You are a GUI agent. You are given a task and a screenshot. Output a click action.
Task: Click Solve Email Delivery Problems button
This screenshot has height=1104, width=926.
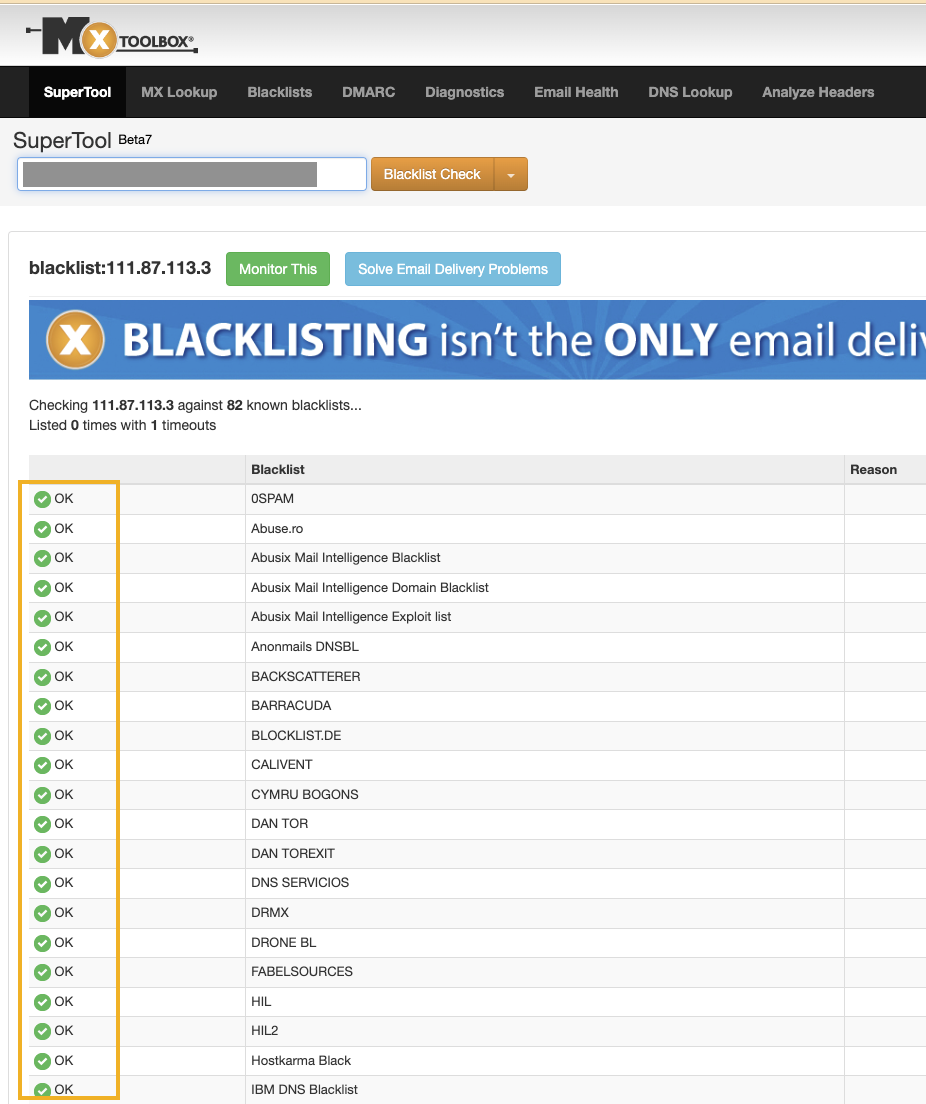(453, 269)
